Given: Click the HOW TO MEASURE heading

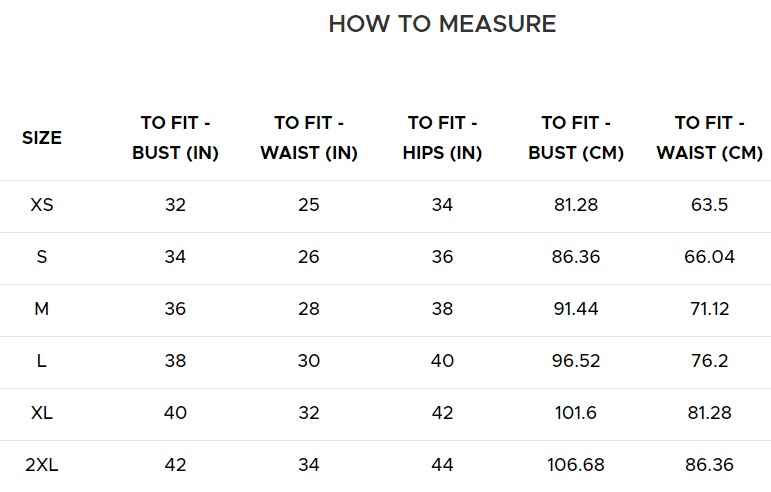Looking at the screenshot, I should pyautogui.click(x=442, y=24).
